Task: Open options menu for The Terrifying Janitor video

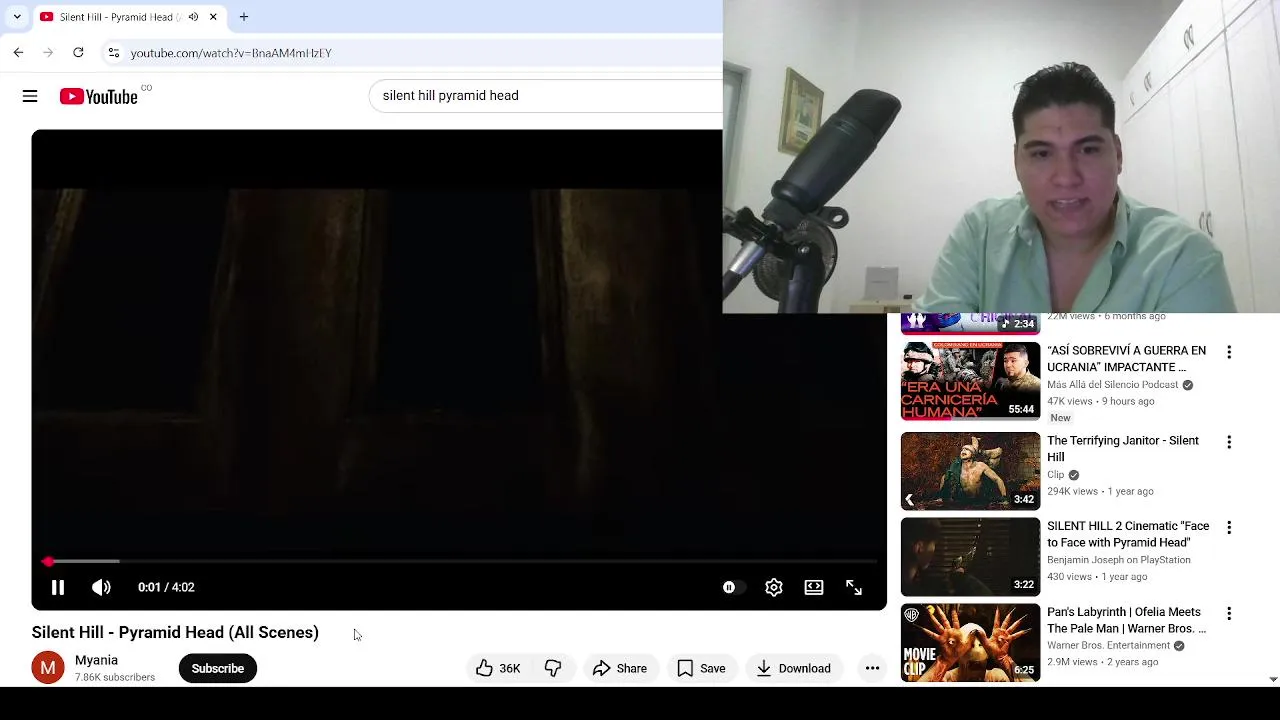Action: 1229,442
